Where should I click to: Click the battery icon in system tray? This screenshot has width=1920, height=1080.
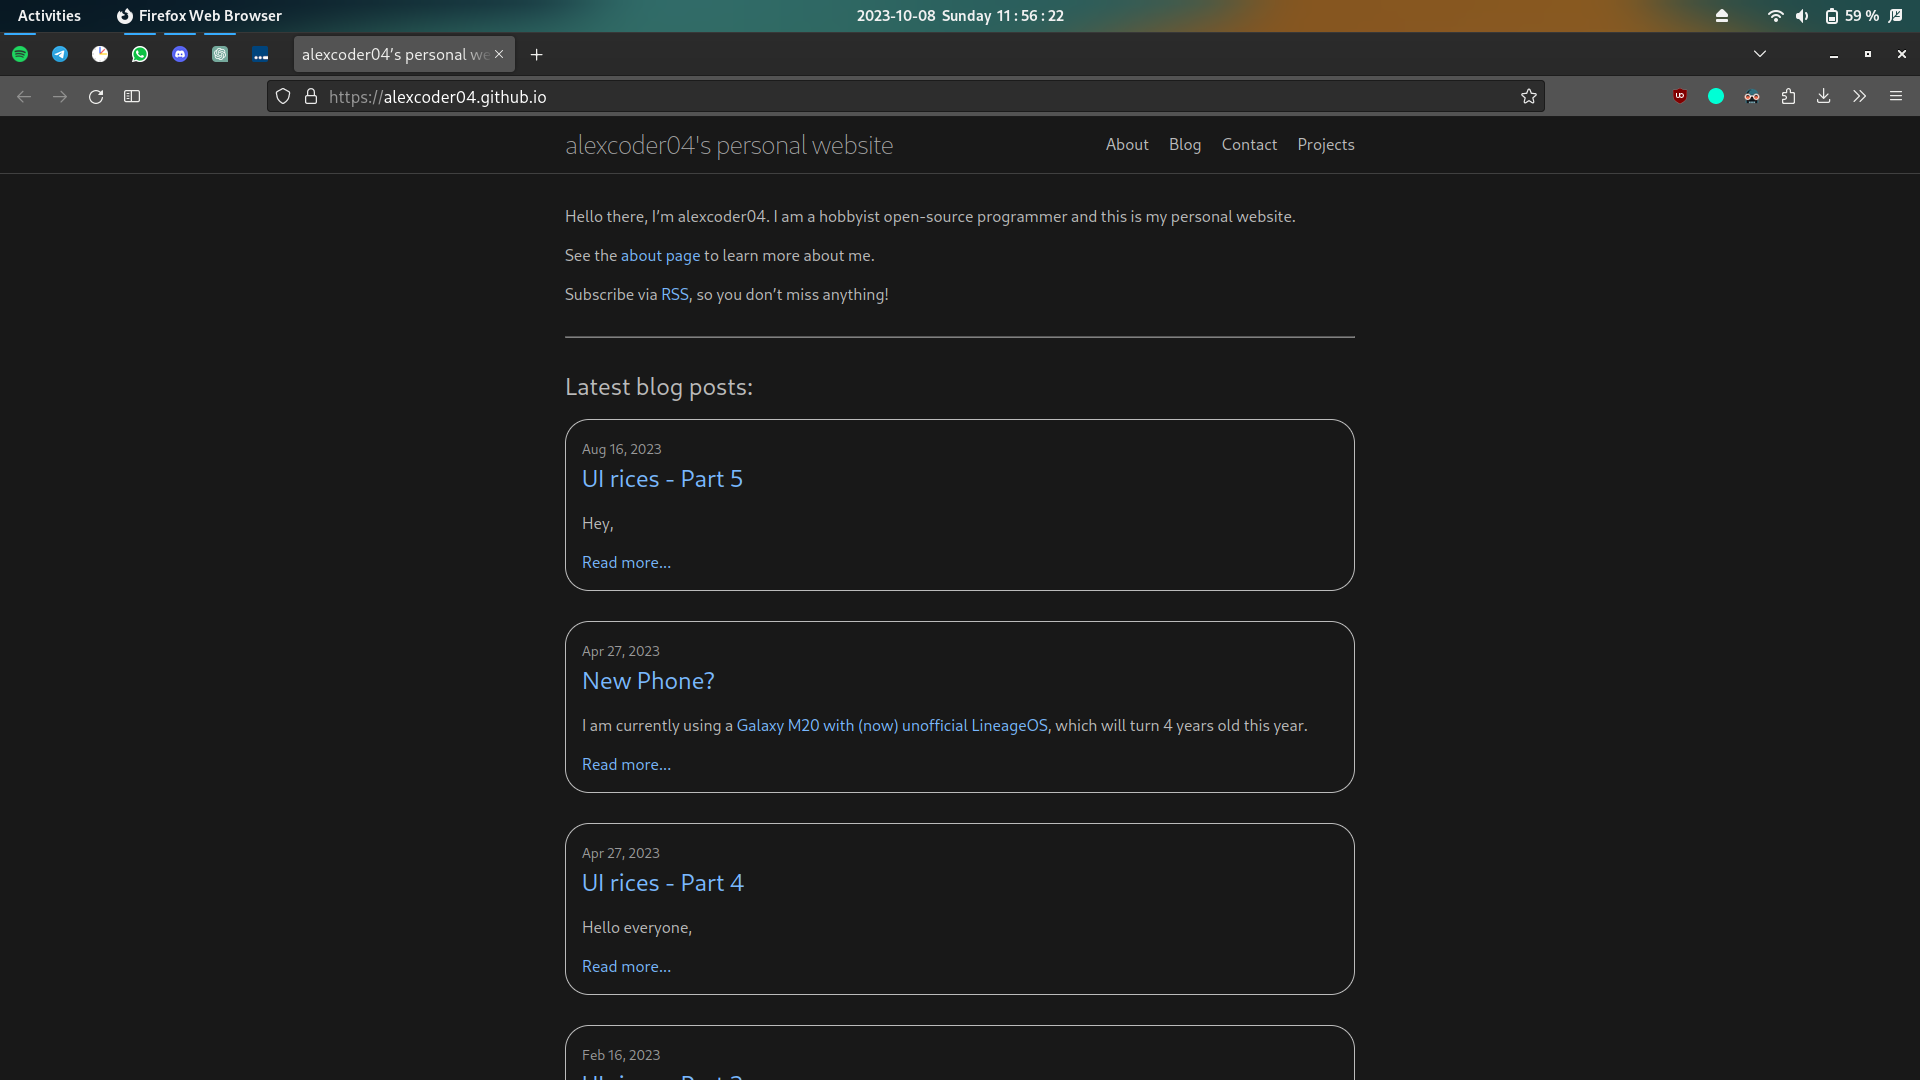(1830, 15)
